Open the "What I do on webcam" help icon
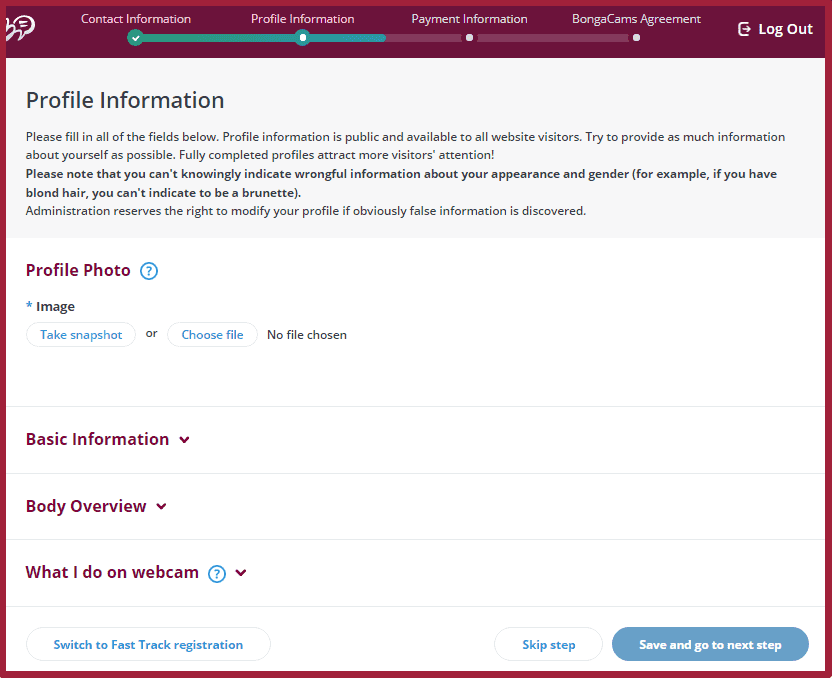The height and width of the screenshot is (680, 832). [x=217, y=573]
